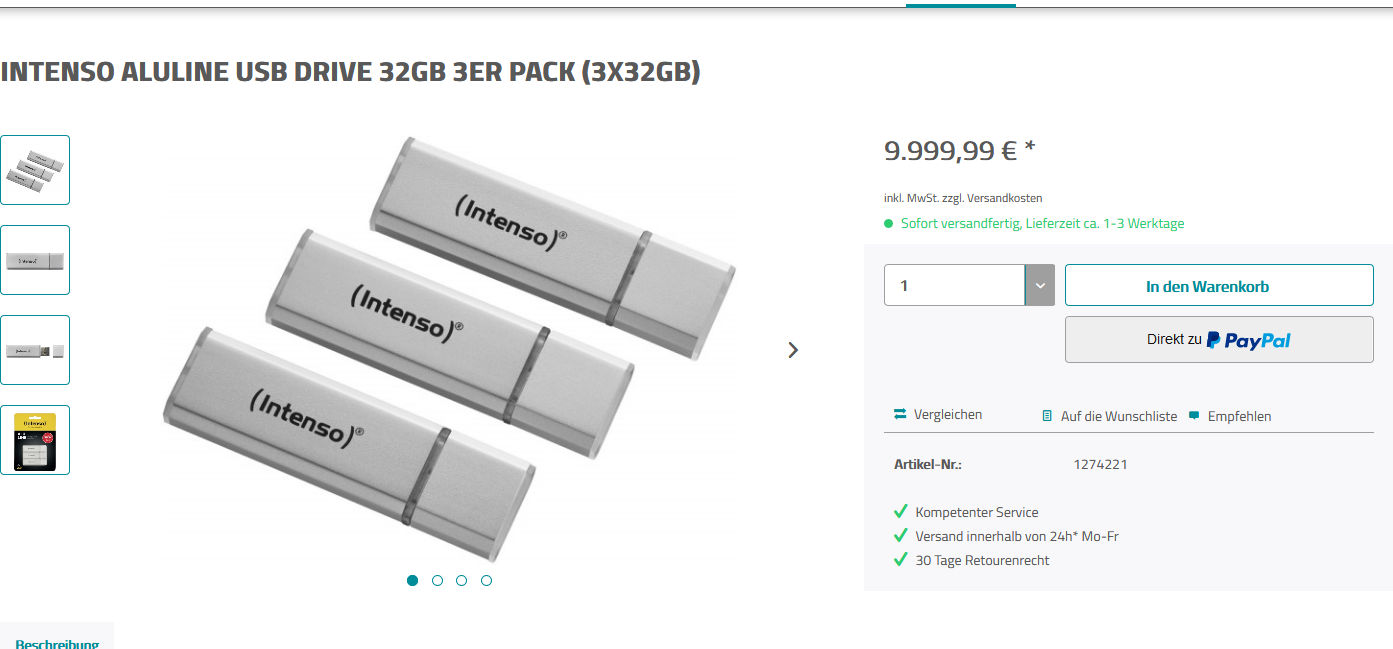Click the Auf die Wunschliste link
Viewport: 1393px width, 649px height.
click(1118, 416)
